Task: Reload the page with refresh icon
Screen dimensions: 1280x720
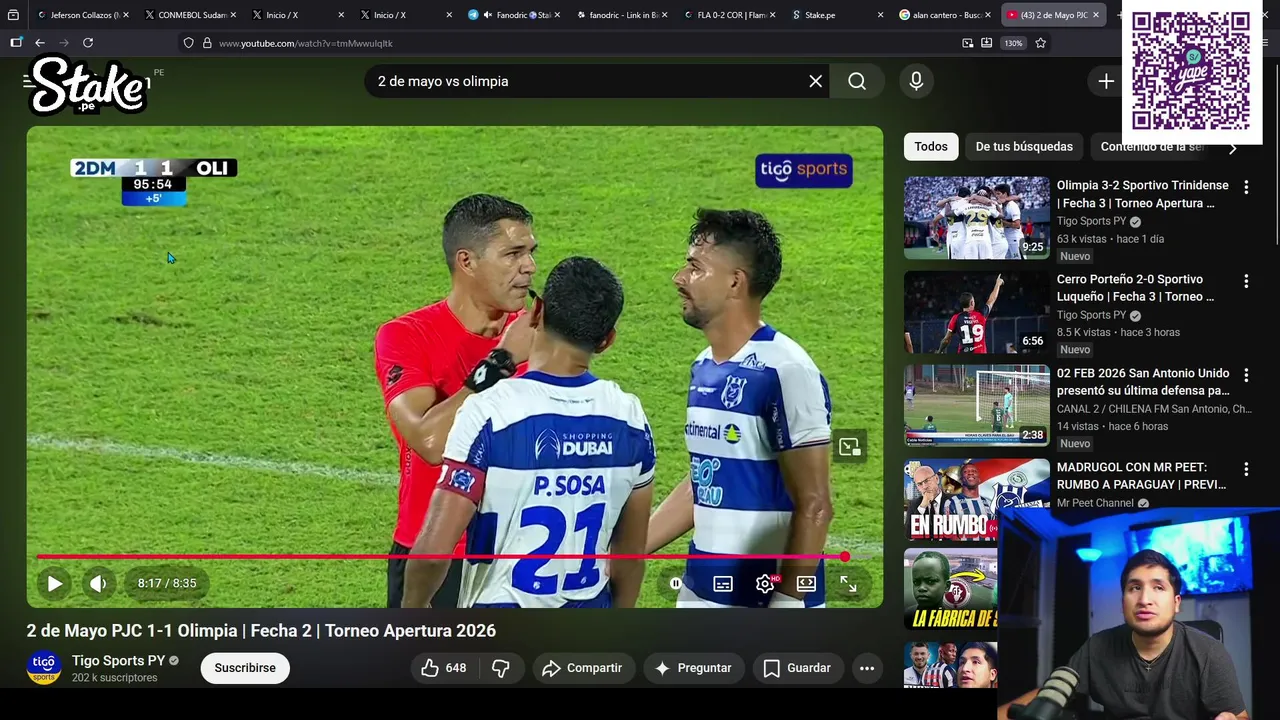Action: 88,43
